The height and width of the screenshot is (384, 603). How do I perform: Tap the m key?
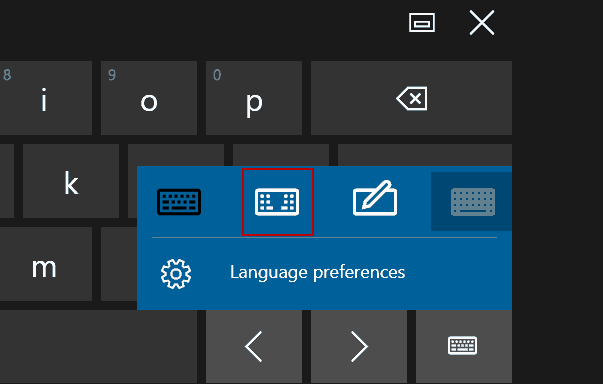pyautogui.click(x=45, y=264)
